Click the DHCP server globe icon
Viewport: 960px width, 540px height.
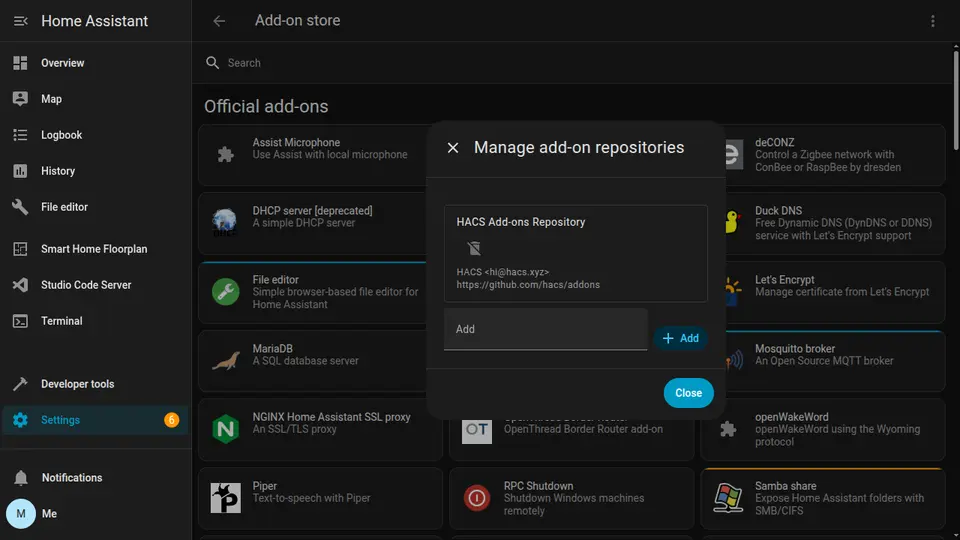click(x=225, y=222)
